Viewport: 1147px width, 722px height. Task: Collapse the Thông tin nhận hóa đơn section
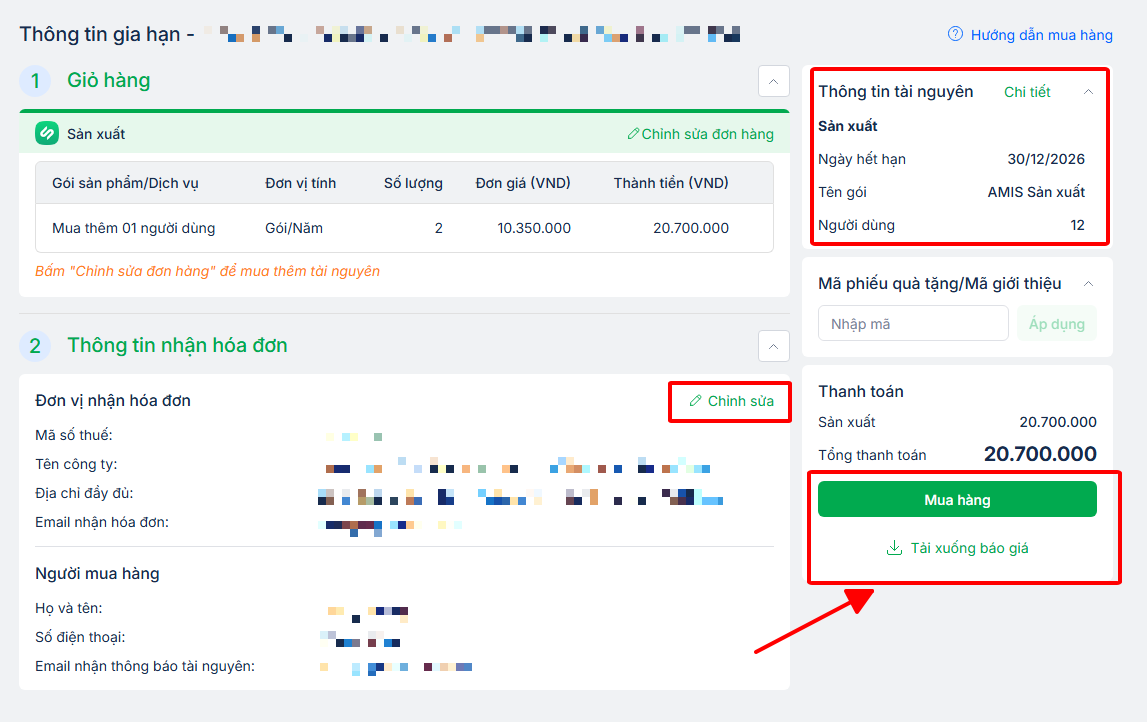pos(774,345)
